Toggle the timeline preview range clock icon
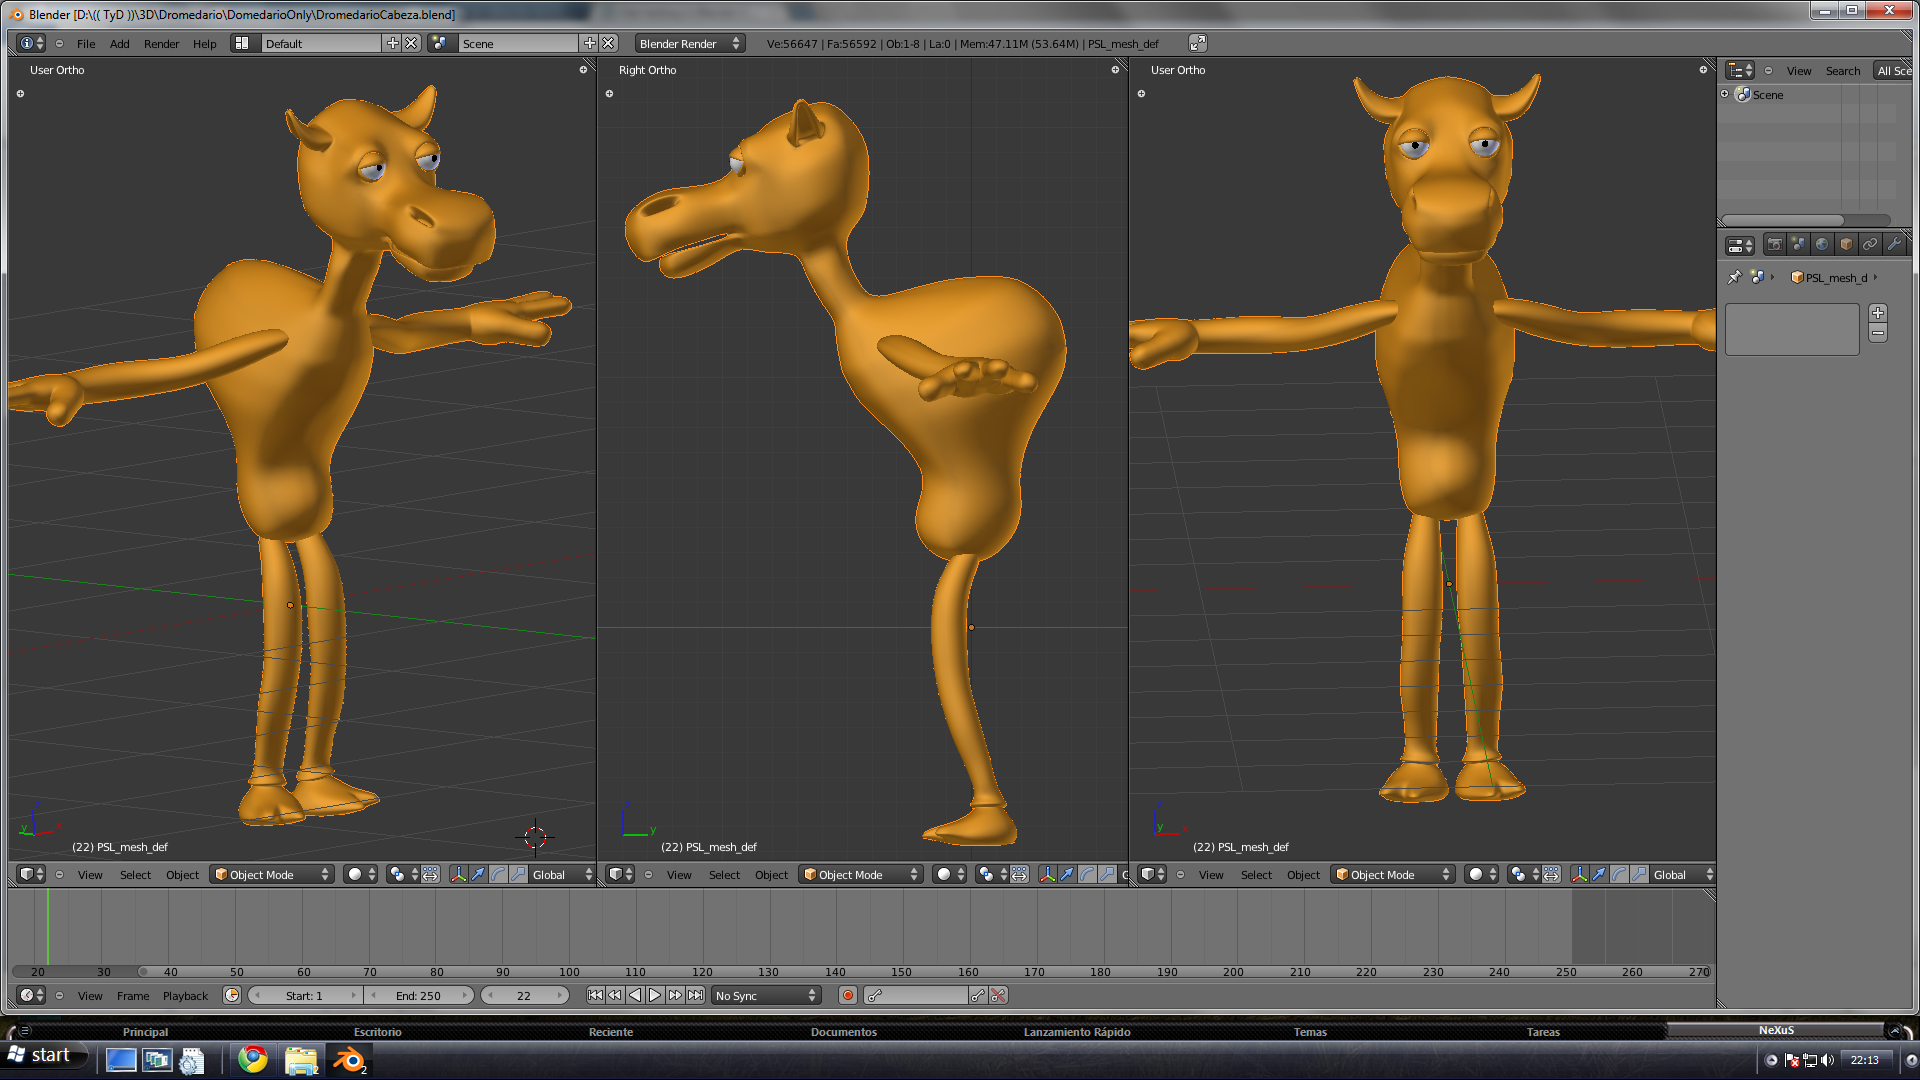This screenshot has height=1080, width=1920. pos(232,996)
